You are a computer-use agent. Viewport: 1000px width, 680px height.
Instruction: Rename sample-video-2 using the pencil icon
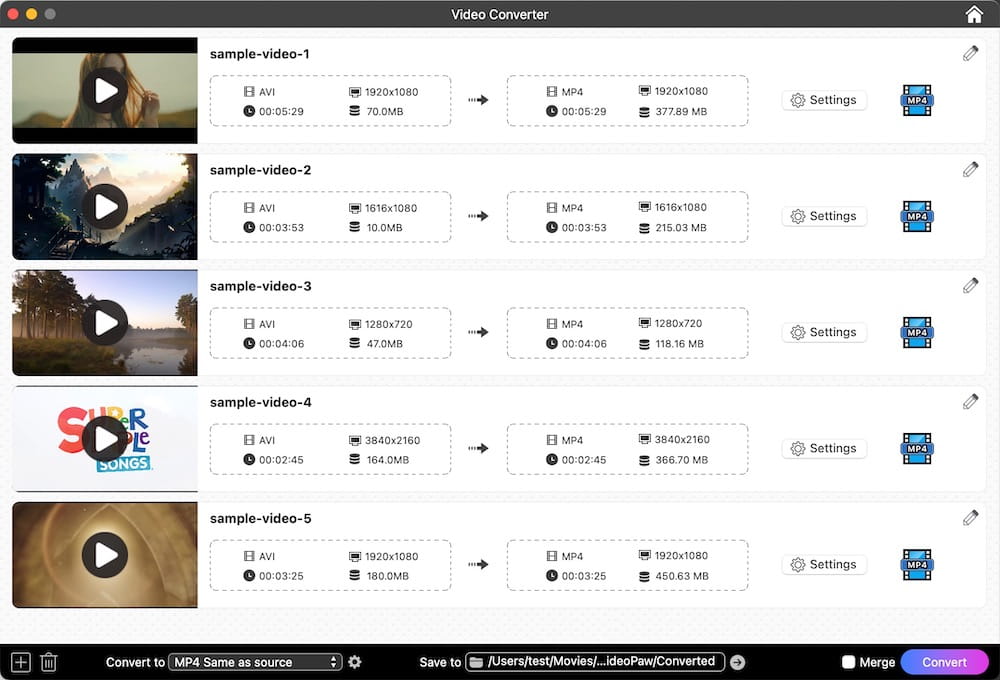[x=970, y=169]
